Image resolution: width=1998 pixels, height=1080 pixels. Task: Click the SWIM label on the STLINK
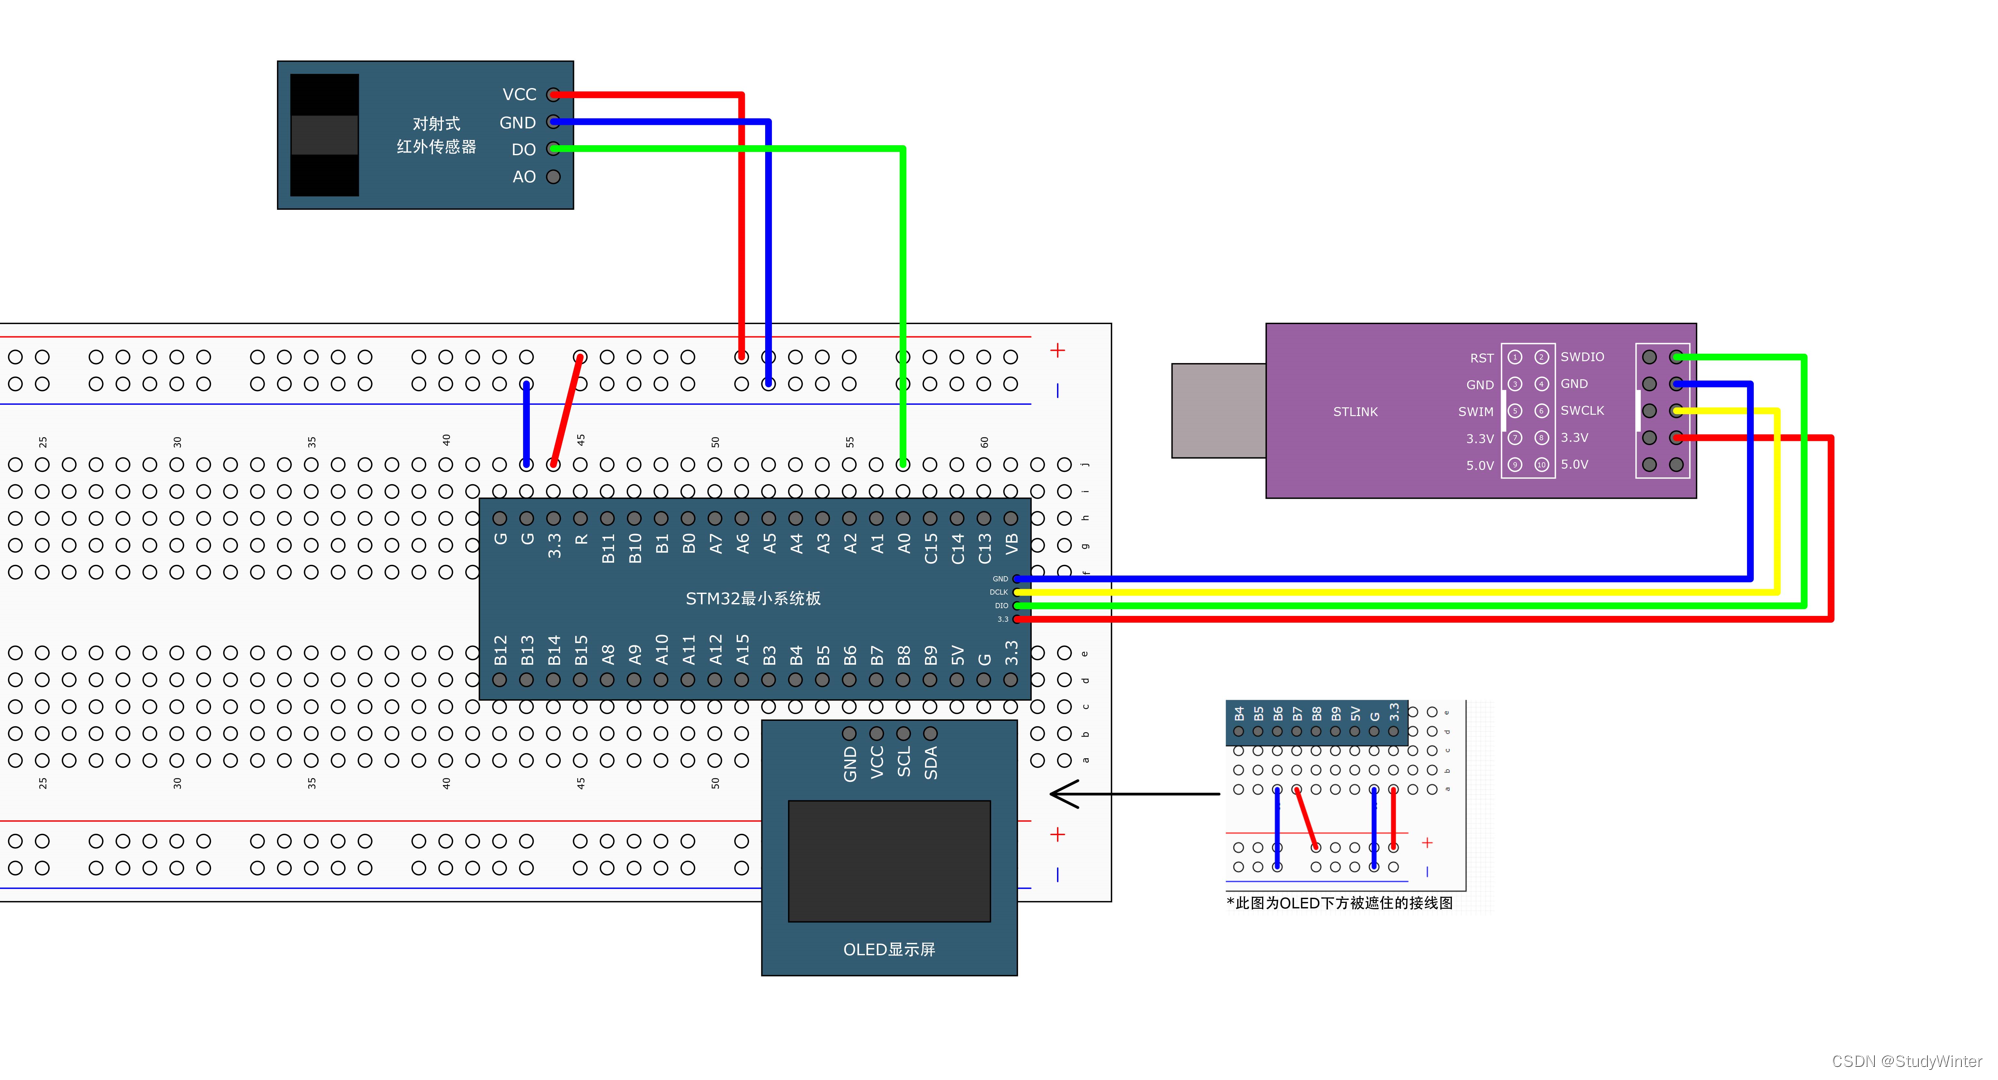click(x=1475, y=412)
